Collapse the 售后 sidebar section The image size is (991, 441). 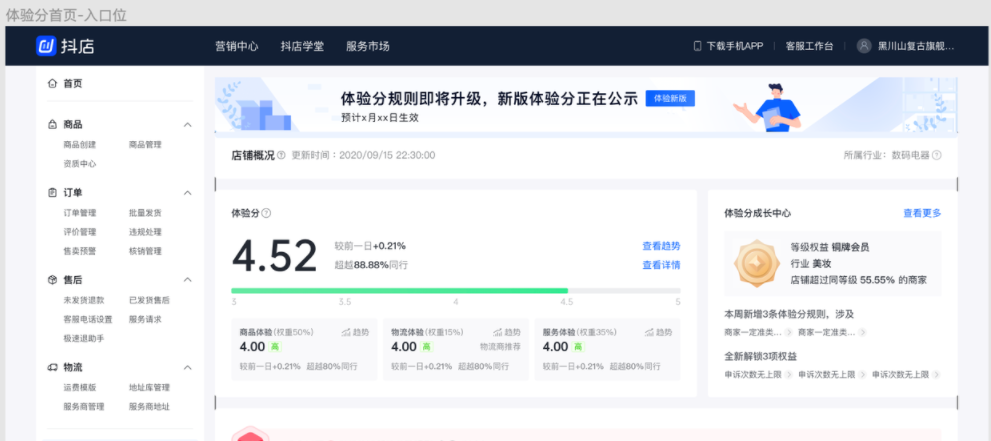pos(188,280)
